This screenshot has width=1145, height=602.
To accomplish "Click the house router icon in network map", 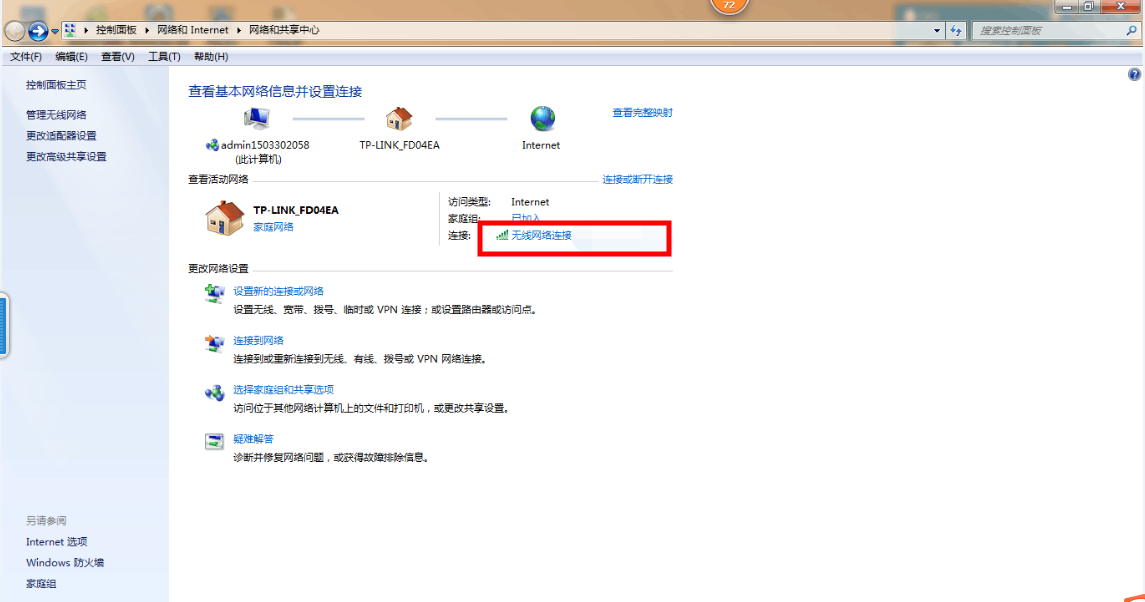I will click(399, 118).
